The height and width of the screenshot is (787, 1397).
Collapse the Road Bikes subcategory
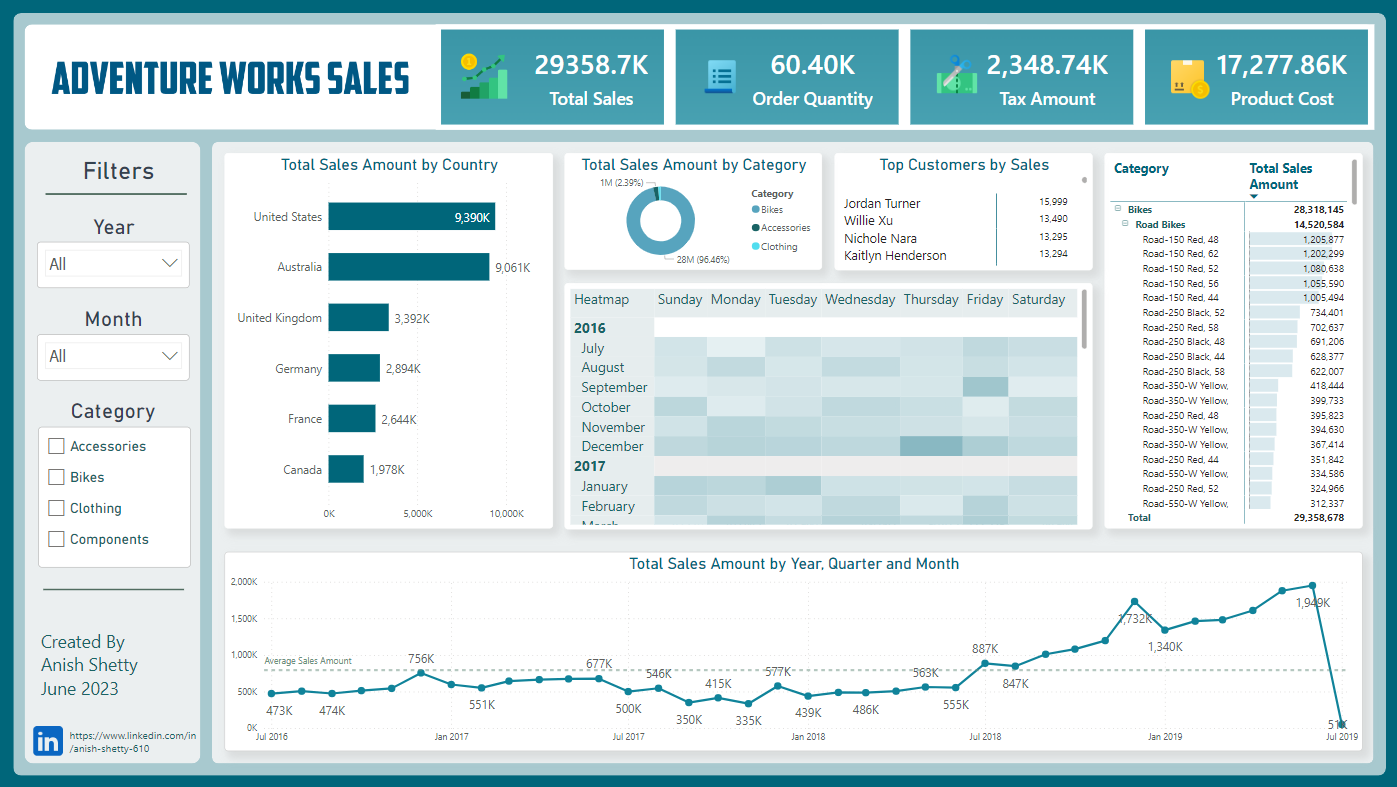pyautogui.click(x=1125, y=225)
